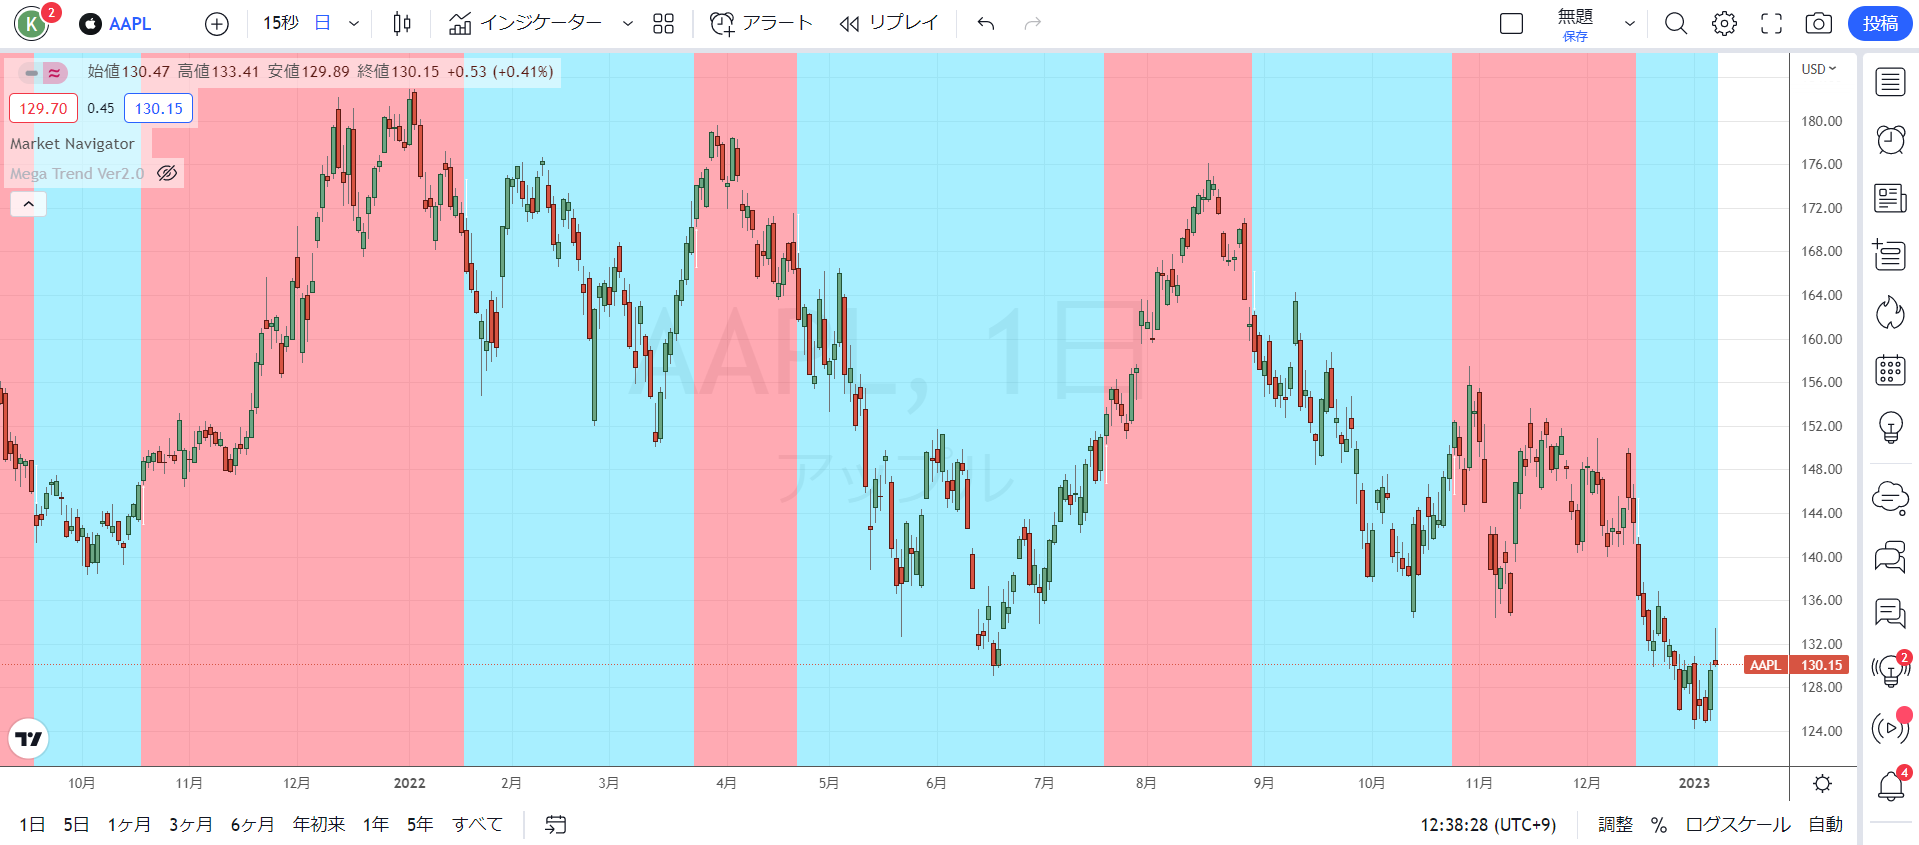This screenshot has height=845, width=1919.
Task: Open price scale settings gear at bottom right
Action: point(1823,784)
